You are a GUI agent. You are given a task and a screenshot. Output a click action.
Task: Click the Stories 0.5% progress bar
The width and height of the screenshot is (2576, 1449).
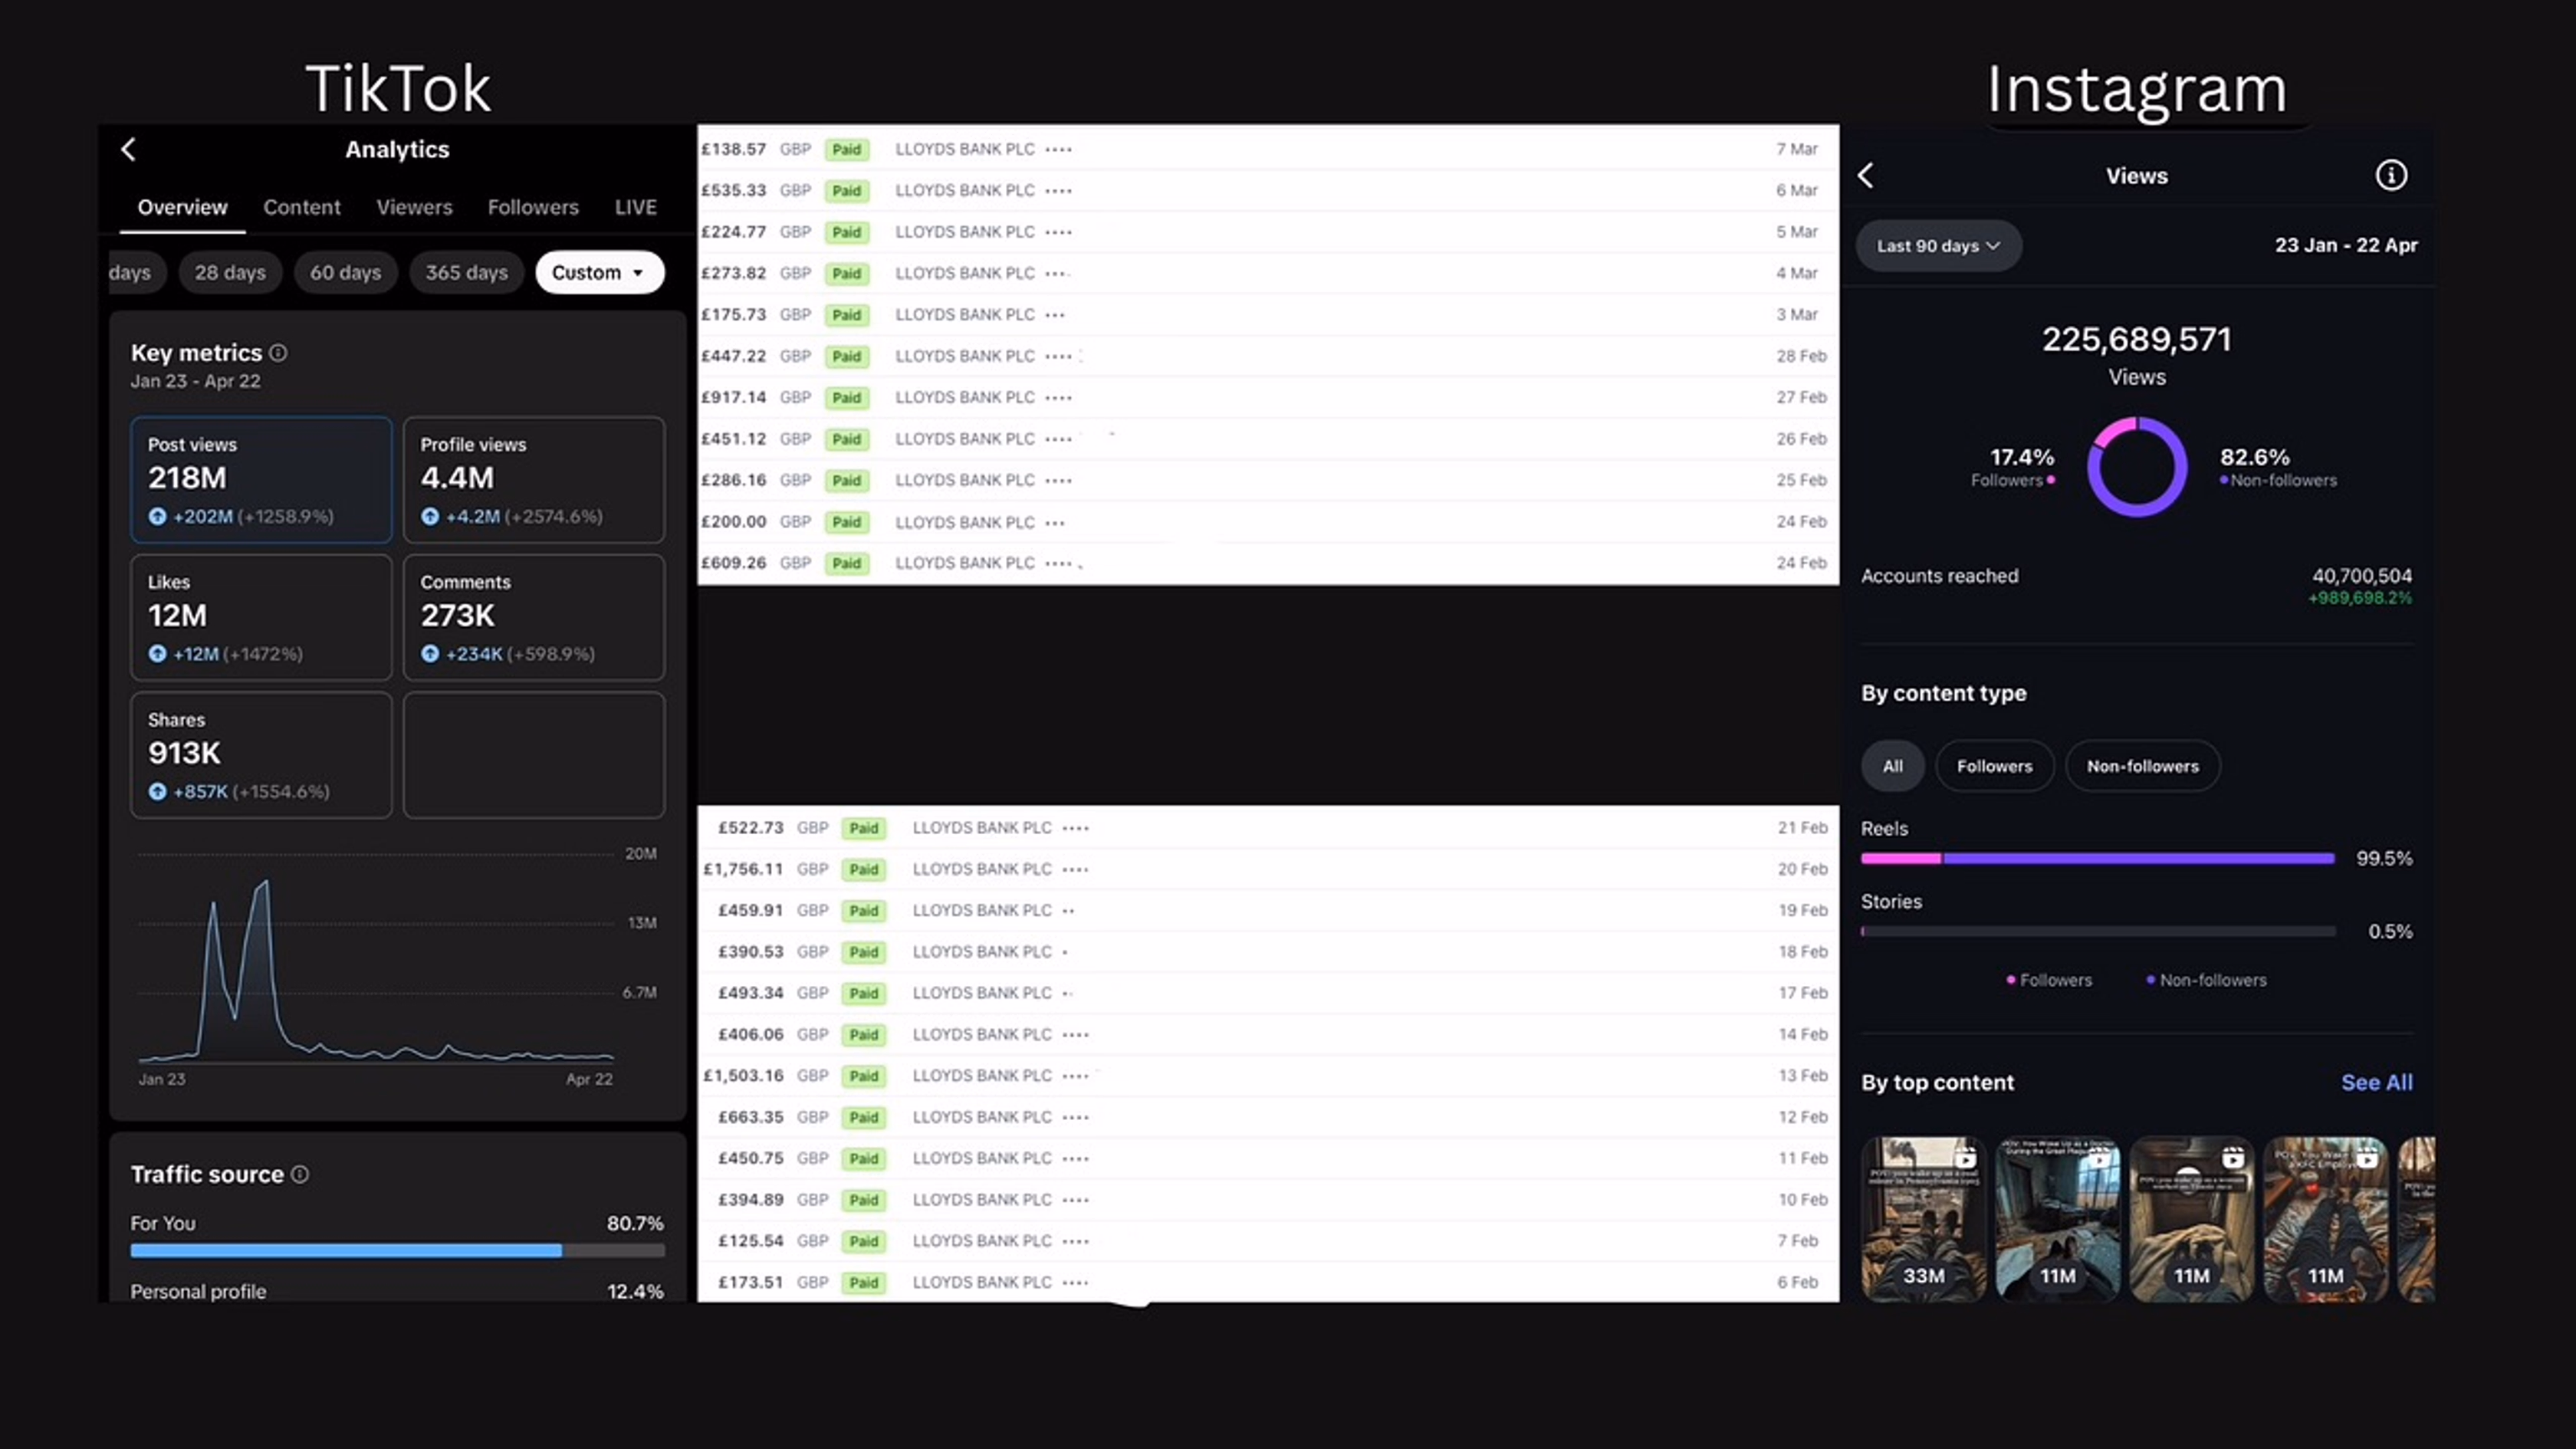(x=2097, y=932)
